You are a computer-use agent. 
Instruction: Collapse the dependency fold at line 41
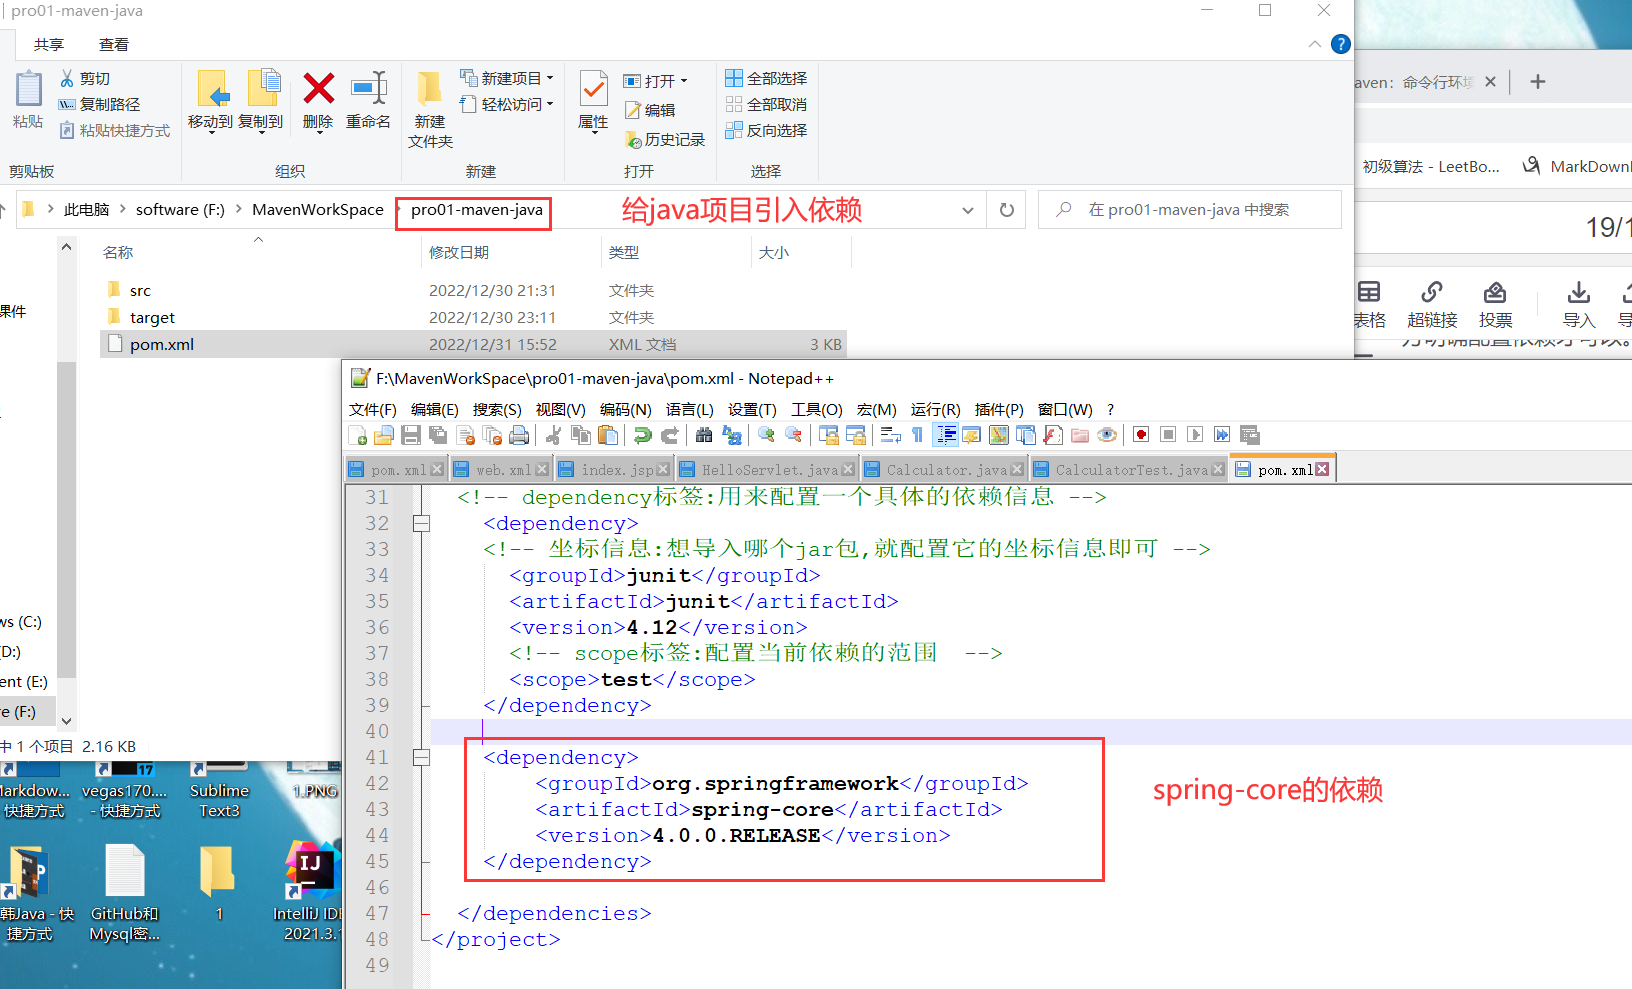(x=421, y=757)
